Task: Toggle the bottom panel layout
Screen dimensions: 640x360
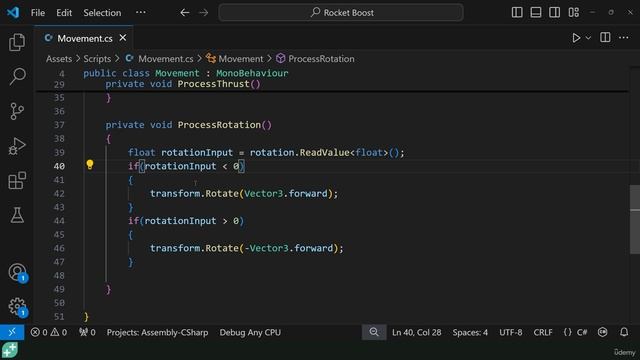Action: 536,12
